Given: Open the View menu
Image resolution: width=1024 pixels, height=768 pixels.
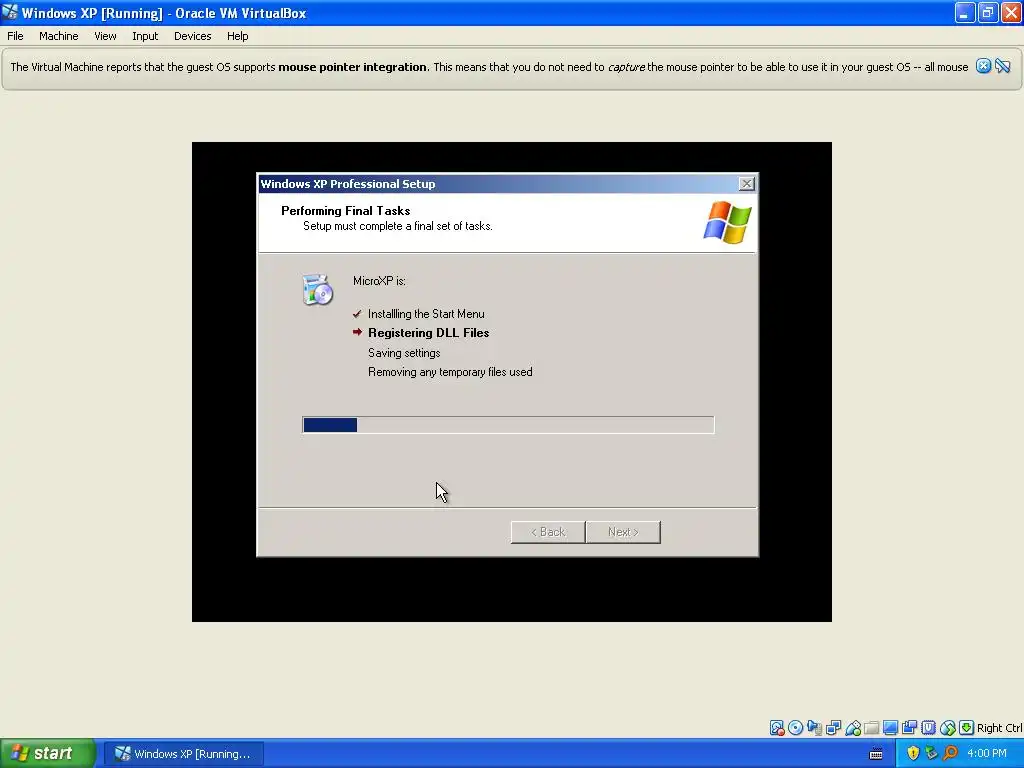Looking at the screenshot, I should coord(105,36).
